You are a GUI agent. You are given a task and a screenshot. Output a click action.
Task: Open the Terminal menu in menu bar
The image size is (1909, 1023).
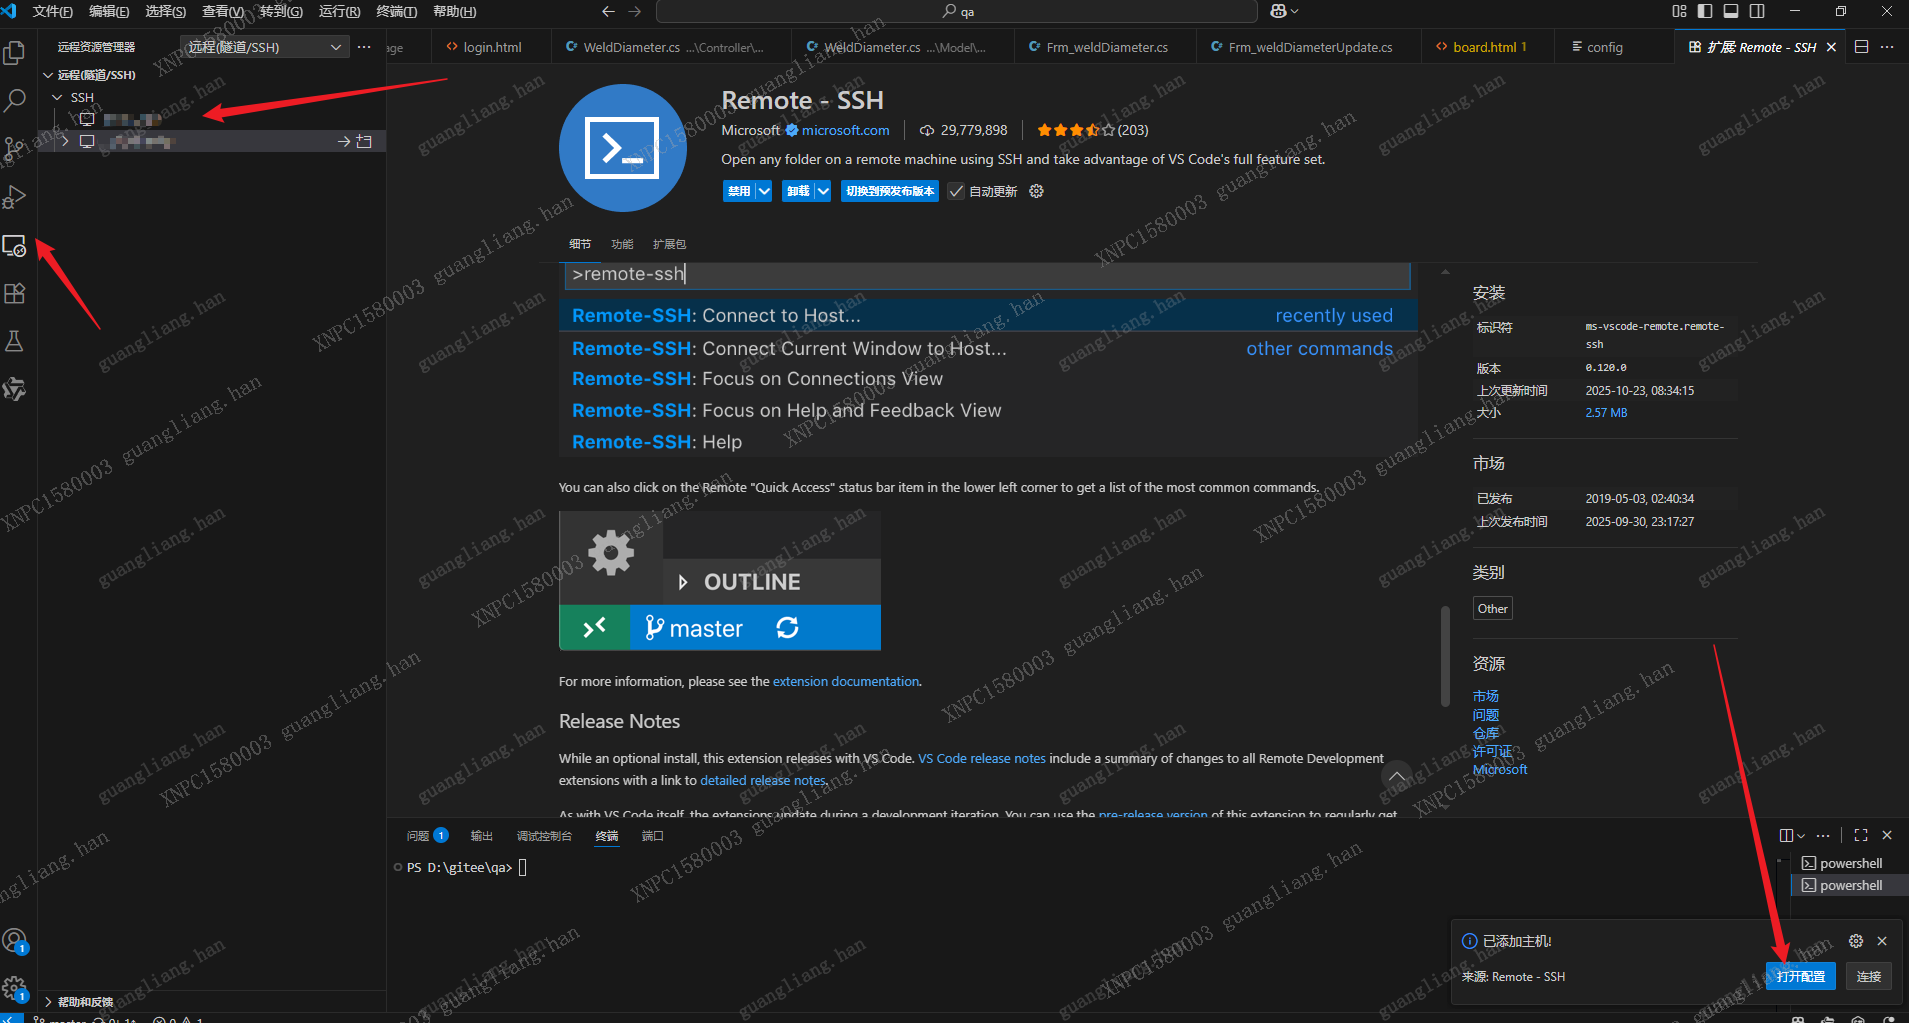tap(396, 11)
